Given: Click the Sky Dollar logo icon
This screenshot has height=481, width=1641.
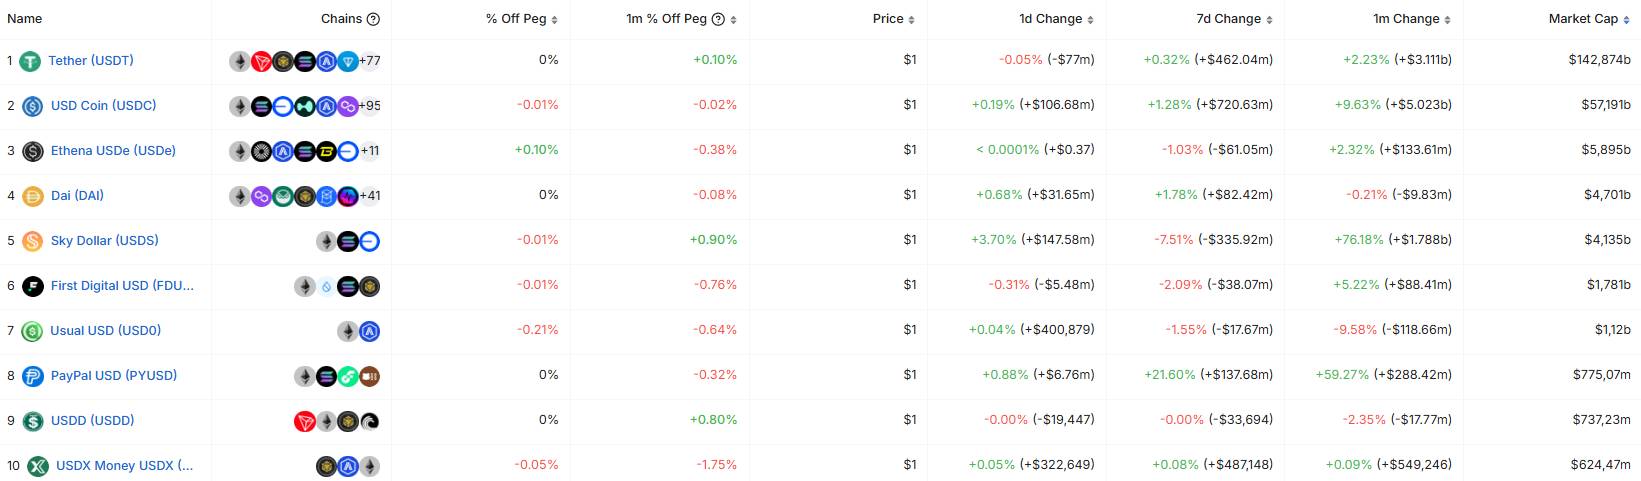Looking at the screenshot, I should tap(32, 241).
